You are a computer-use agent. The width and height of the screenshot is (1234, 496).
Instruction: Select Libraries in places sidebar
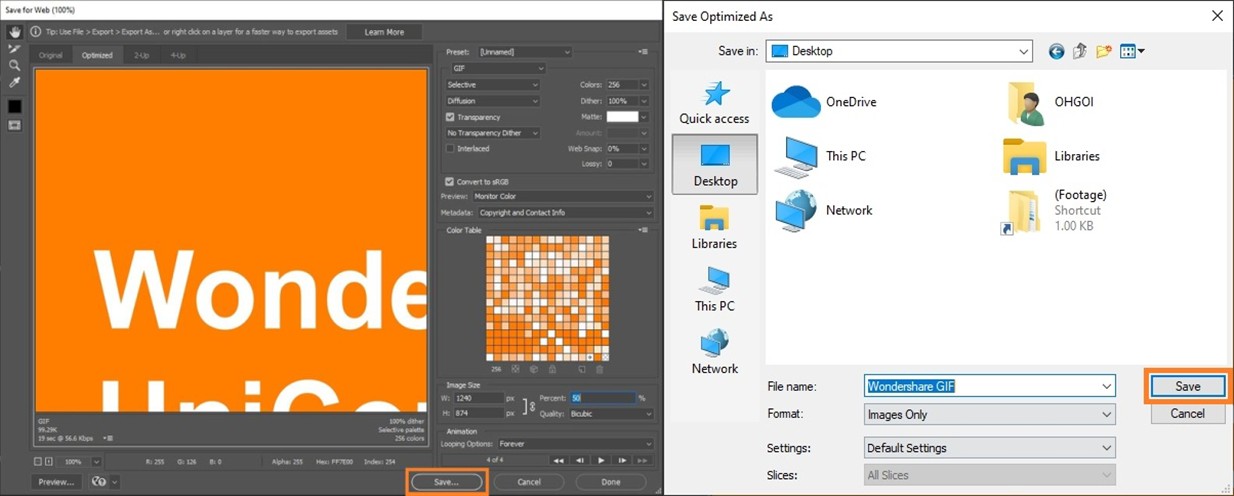(715, 227)
